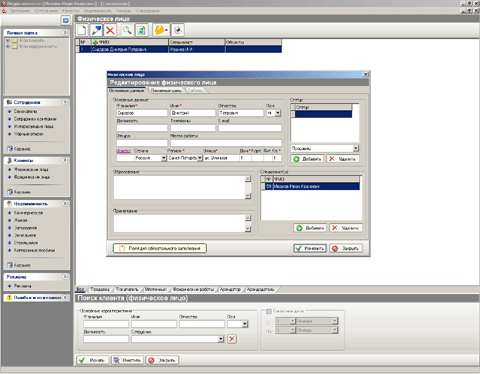Click the Изменить button with green checkmark
The width and height of the screenshot is (480, 374).
(310, 248)
